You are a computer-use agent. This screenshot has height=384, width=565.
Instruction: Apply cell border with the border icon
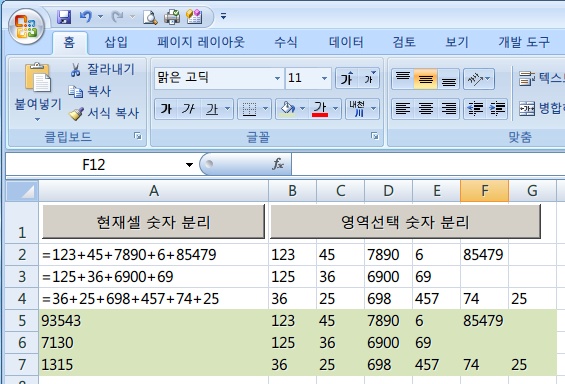[249, 109]
